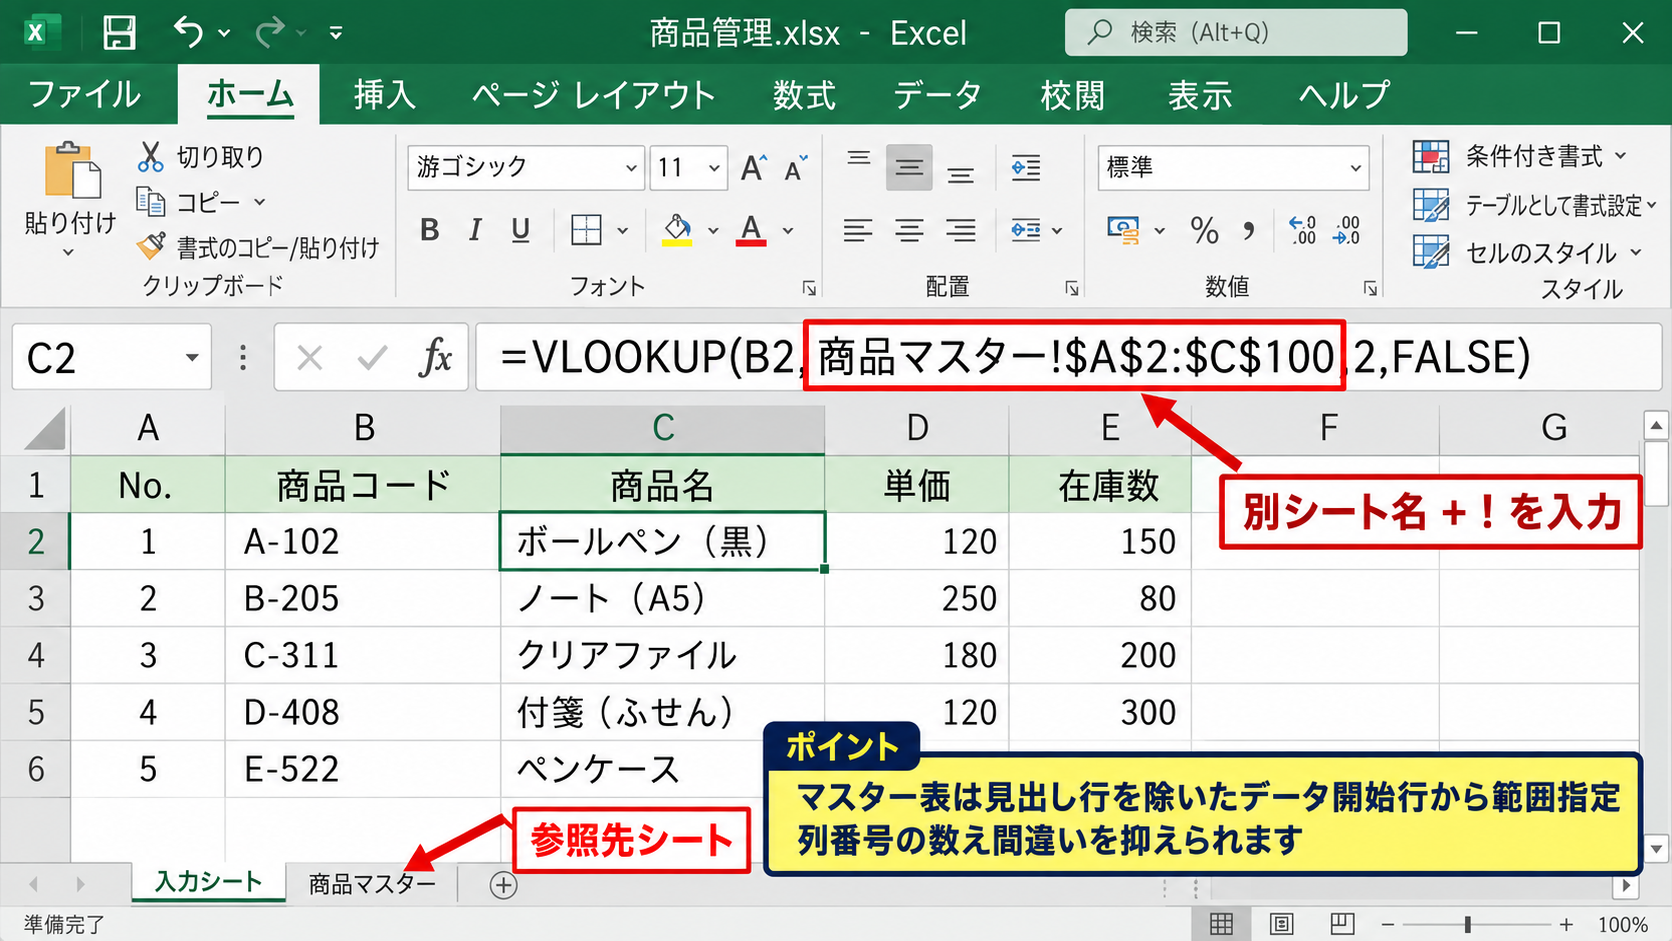Click the formula bar confirm checkmark icon
Viewport: 1672px width, 941px height.
[372, 357]
